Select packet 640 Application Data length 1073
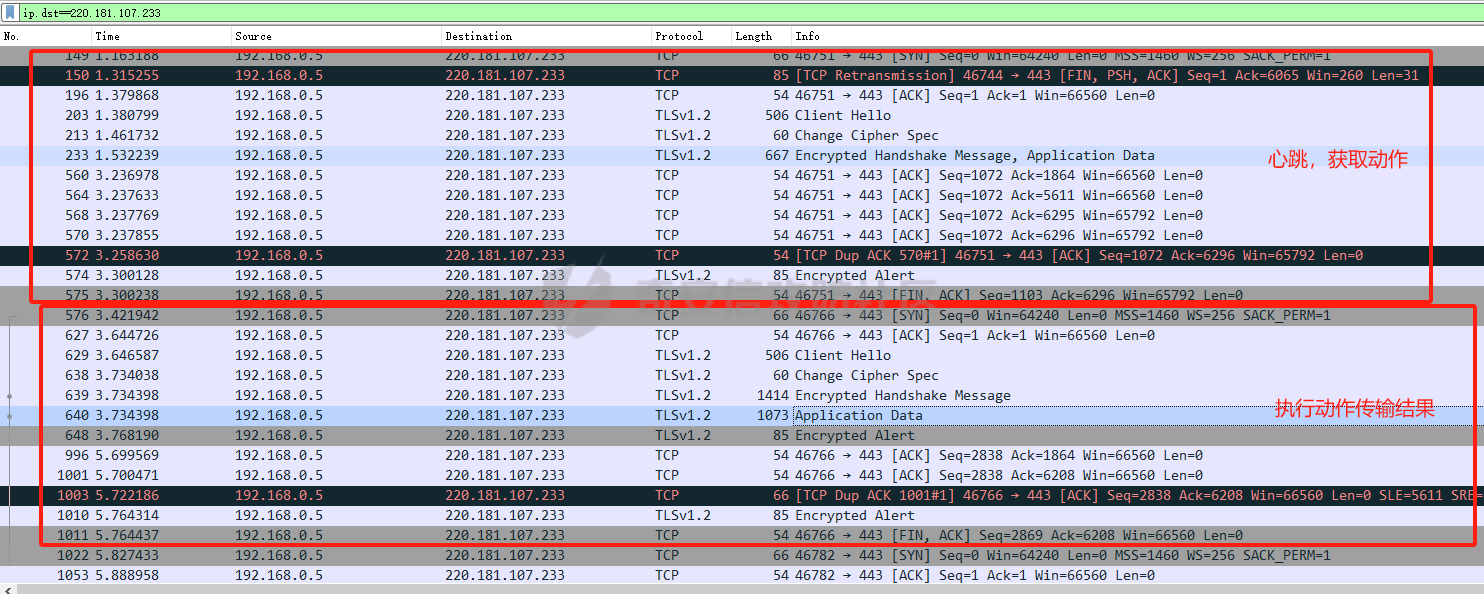Viewport: 1484px width, 594px height. coord(742,415)
